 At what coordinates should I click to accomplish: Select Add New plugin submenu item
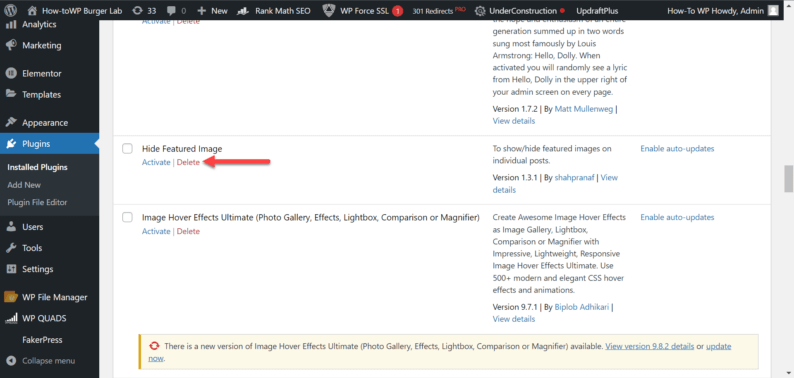[x=24, y=185]
